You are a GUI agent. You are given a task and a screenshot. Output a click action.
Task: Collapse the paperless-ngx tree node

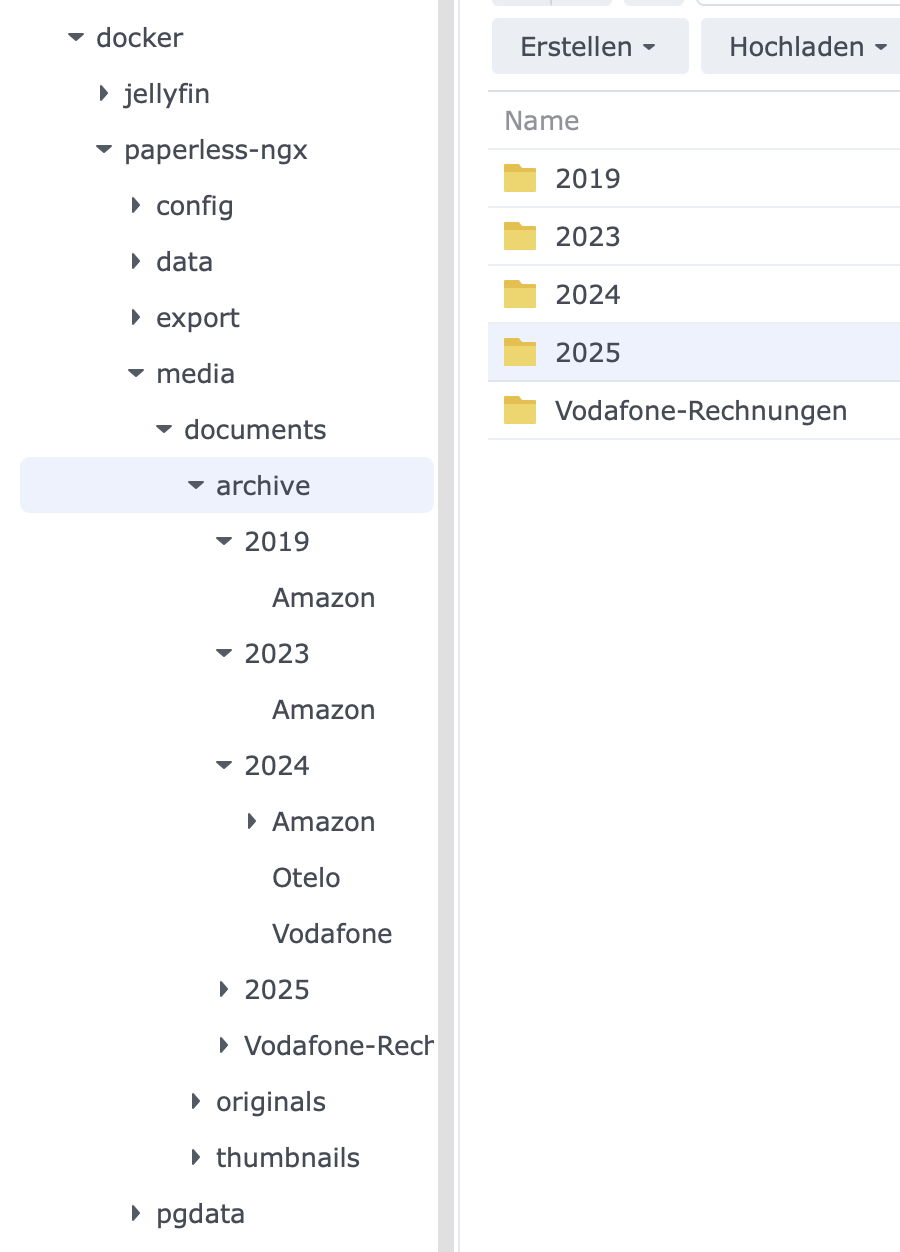point(103,150)
